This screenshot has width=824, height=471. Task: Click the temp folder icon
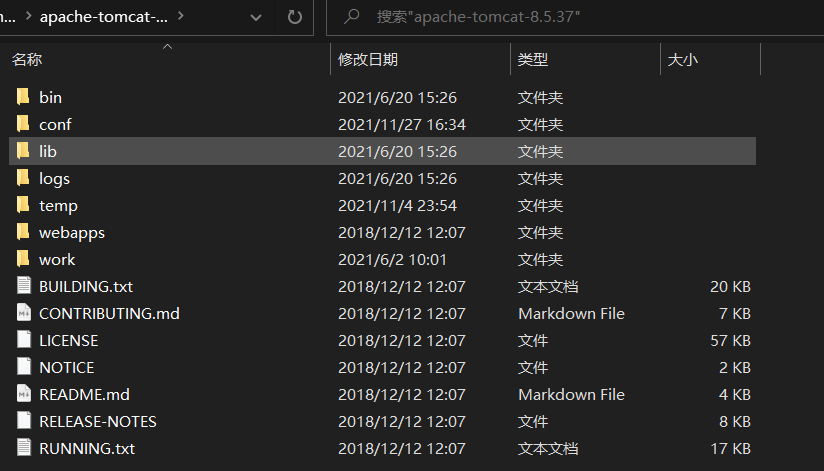[23, 205]
